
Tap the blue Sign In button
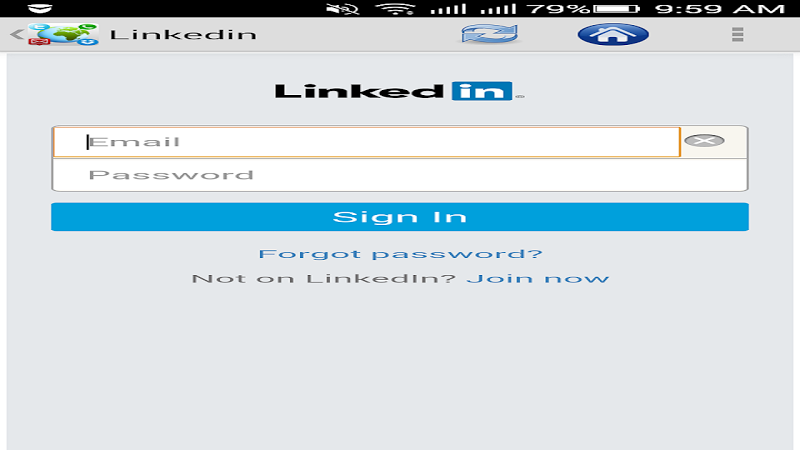click(x=400, y=217)
